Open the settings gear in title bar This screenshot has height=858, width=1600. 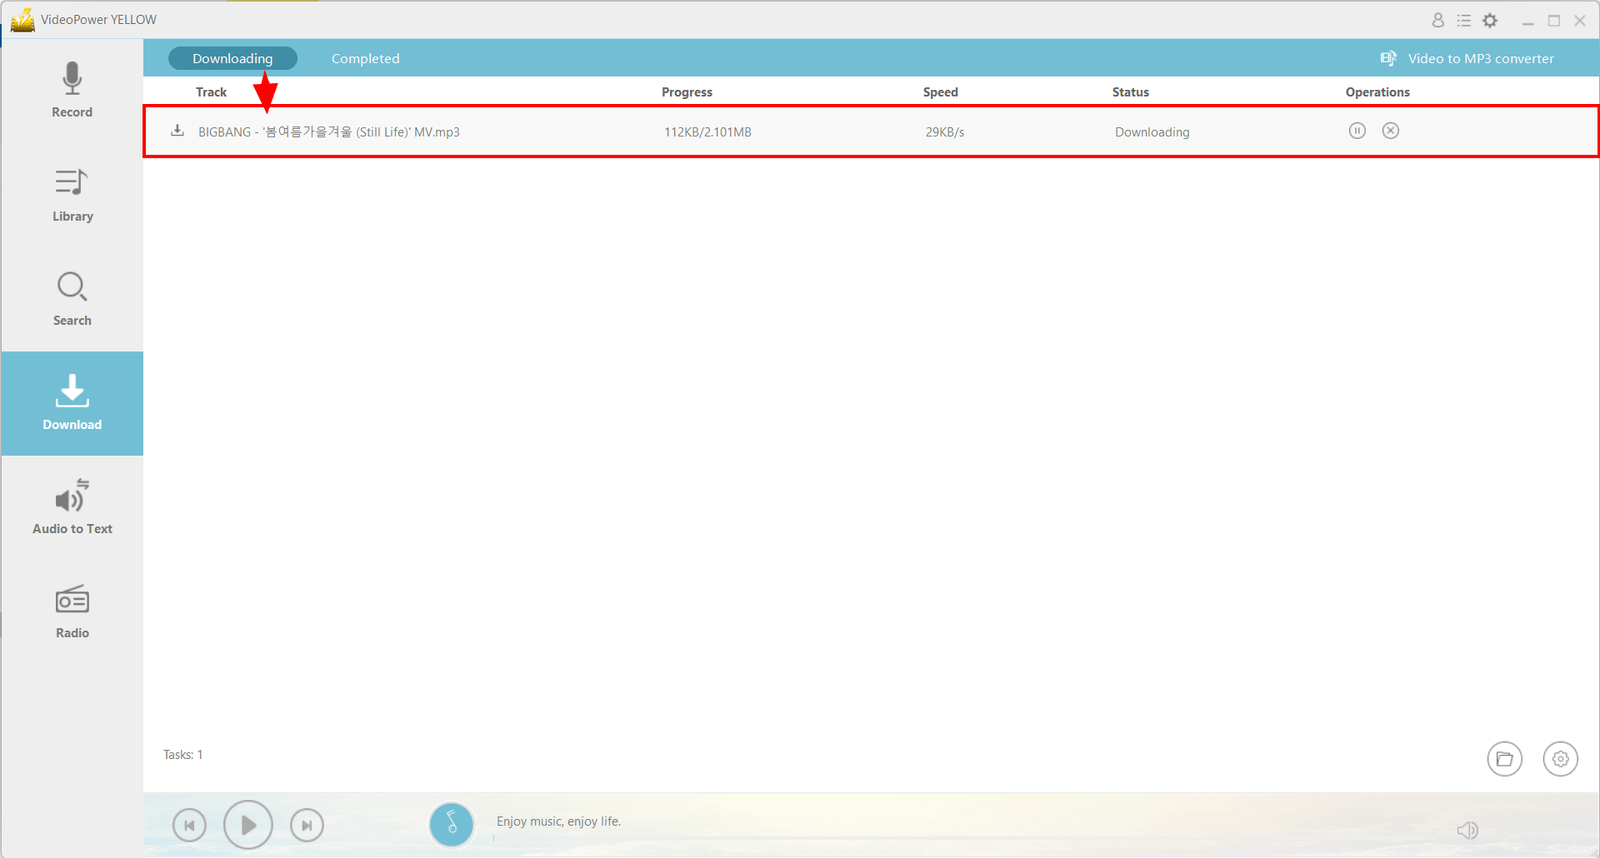(1490, 20)
